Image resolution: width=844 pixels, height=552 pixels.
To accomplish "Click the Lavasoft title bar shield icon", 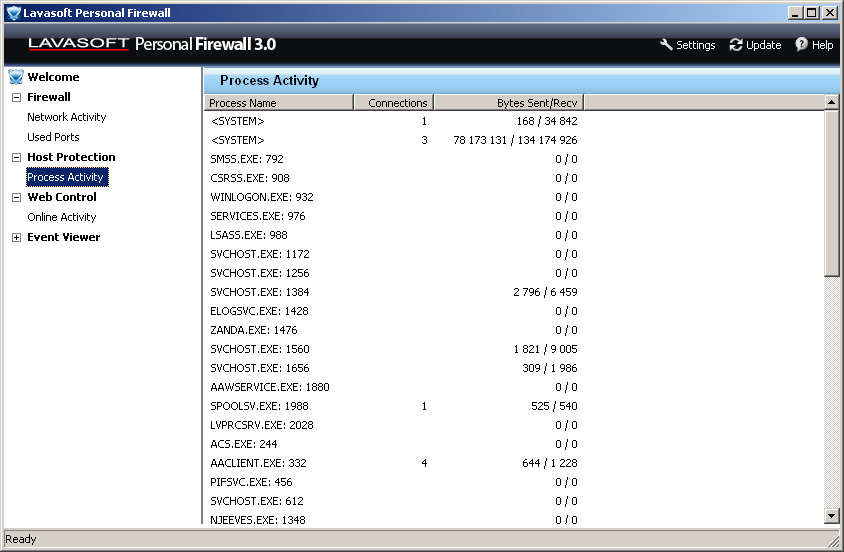I will pyautogui.click(x=13, y=13).
